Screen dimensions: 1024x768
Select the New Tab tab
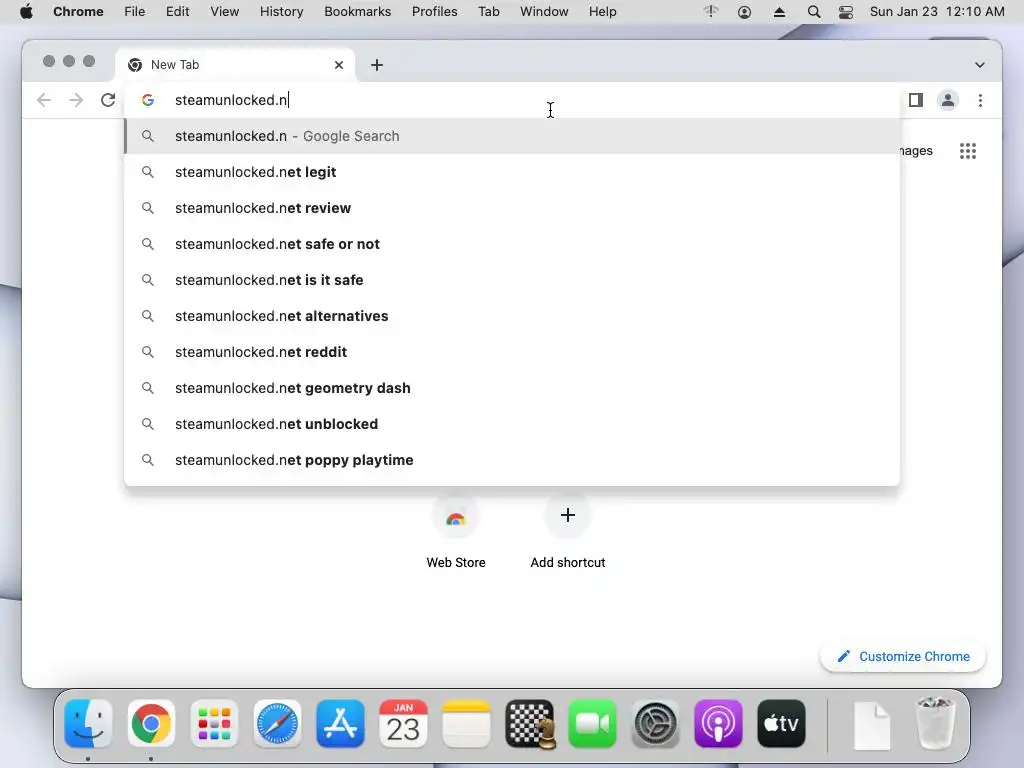(x=235, y=65)
